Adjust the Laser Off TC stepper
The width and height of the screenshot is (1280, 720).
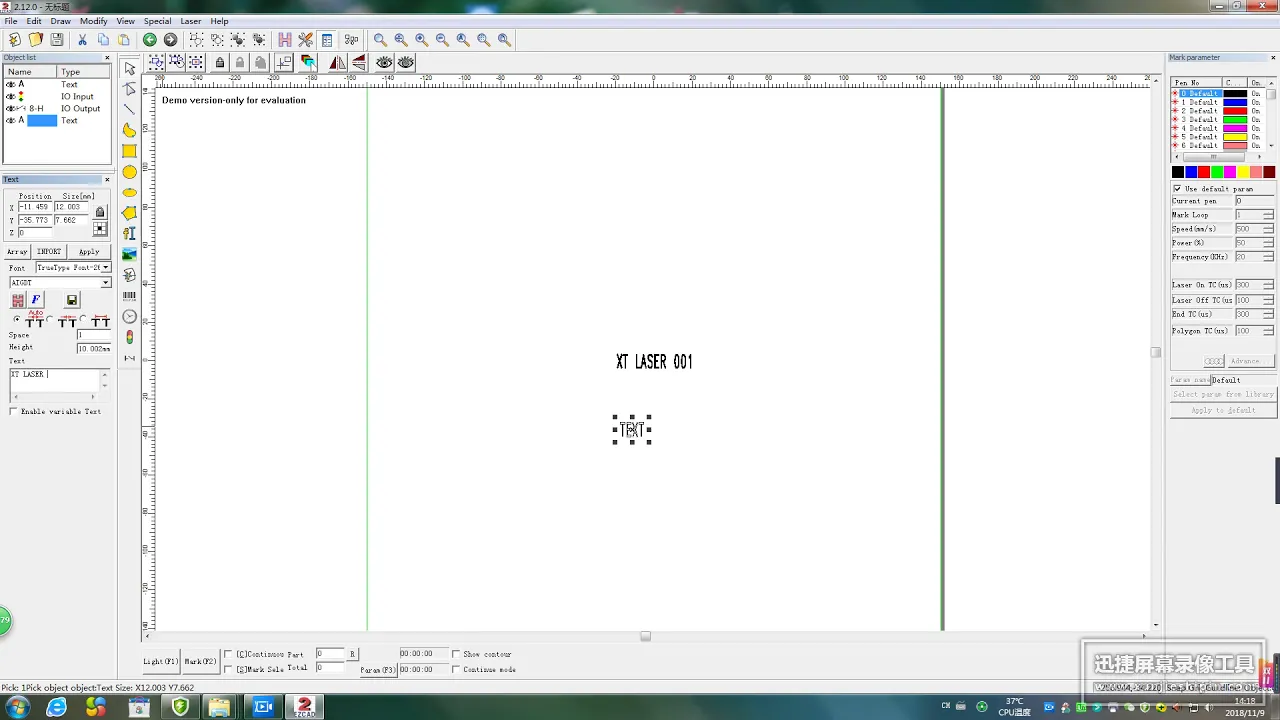(x=1268, y=300)
